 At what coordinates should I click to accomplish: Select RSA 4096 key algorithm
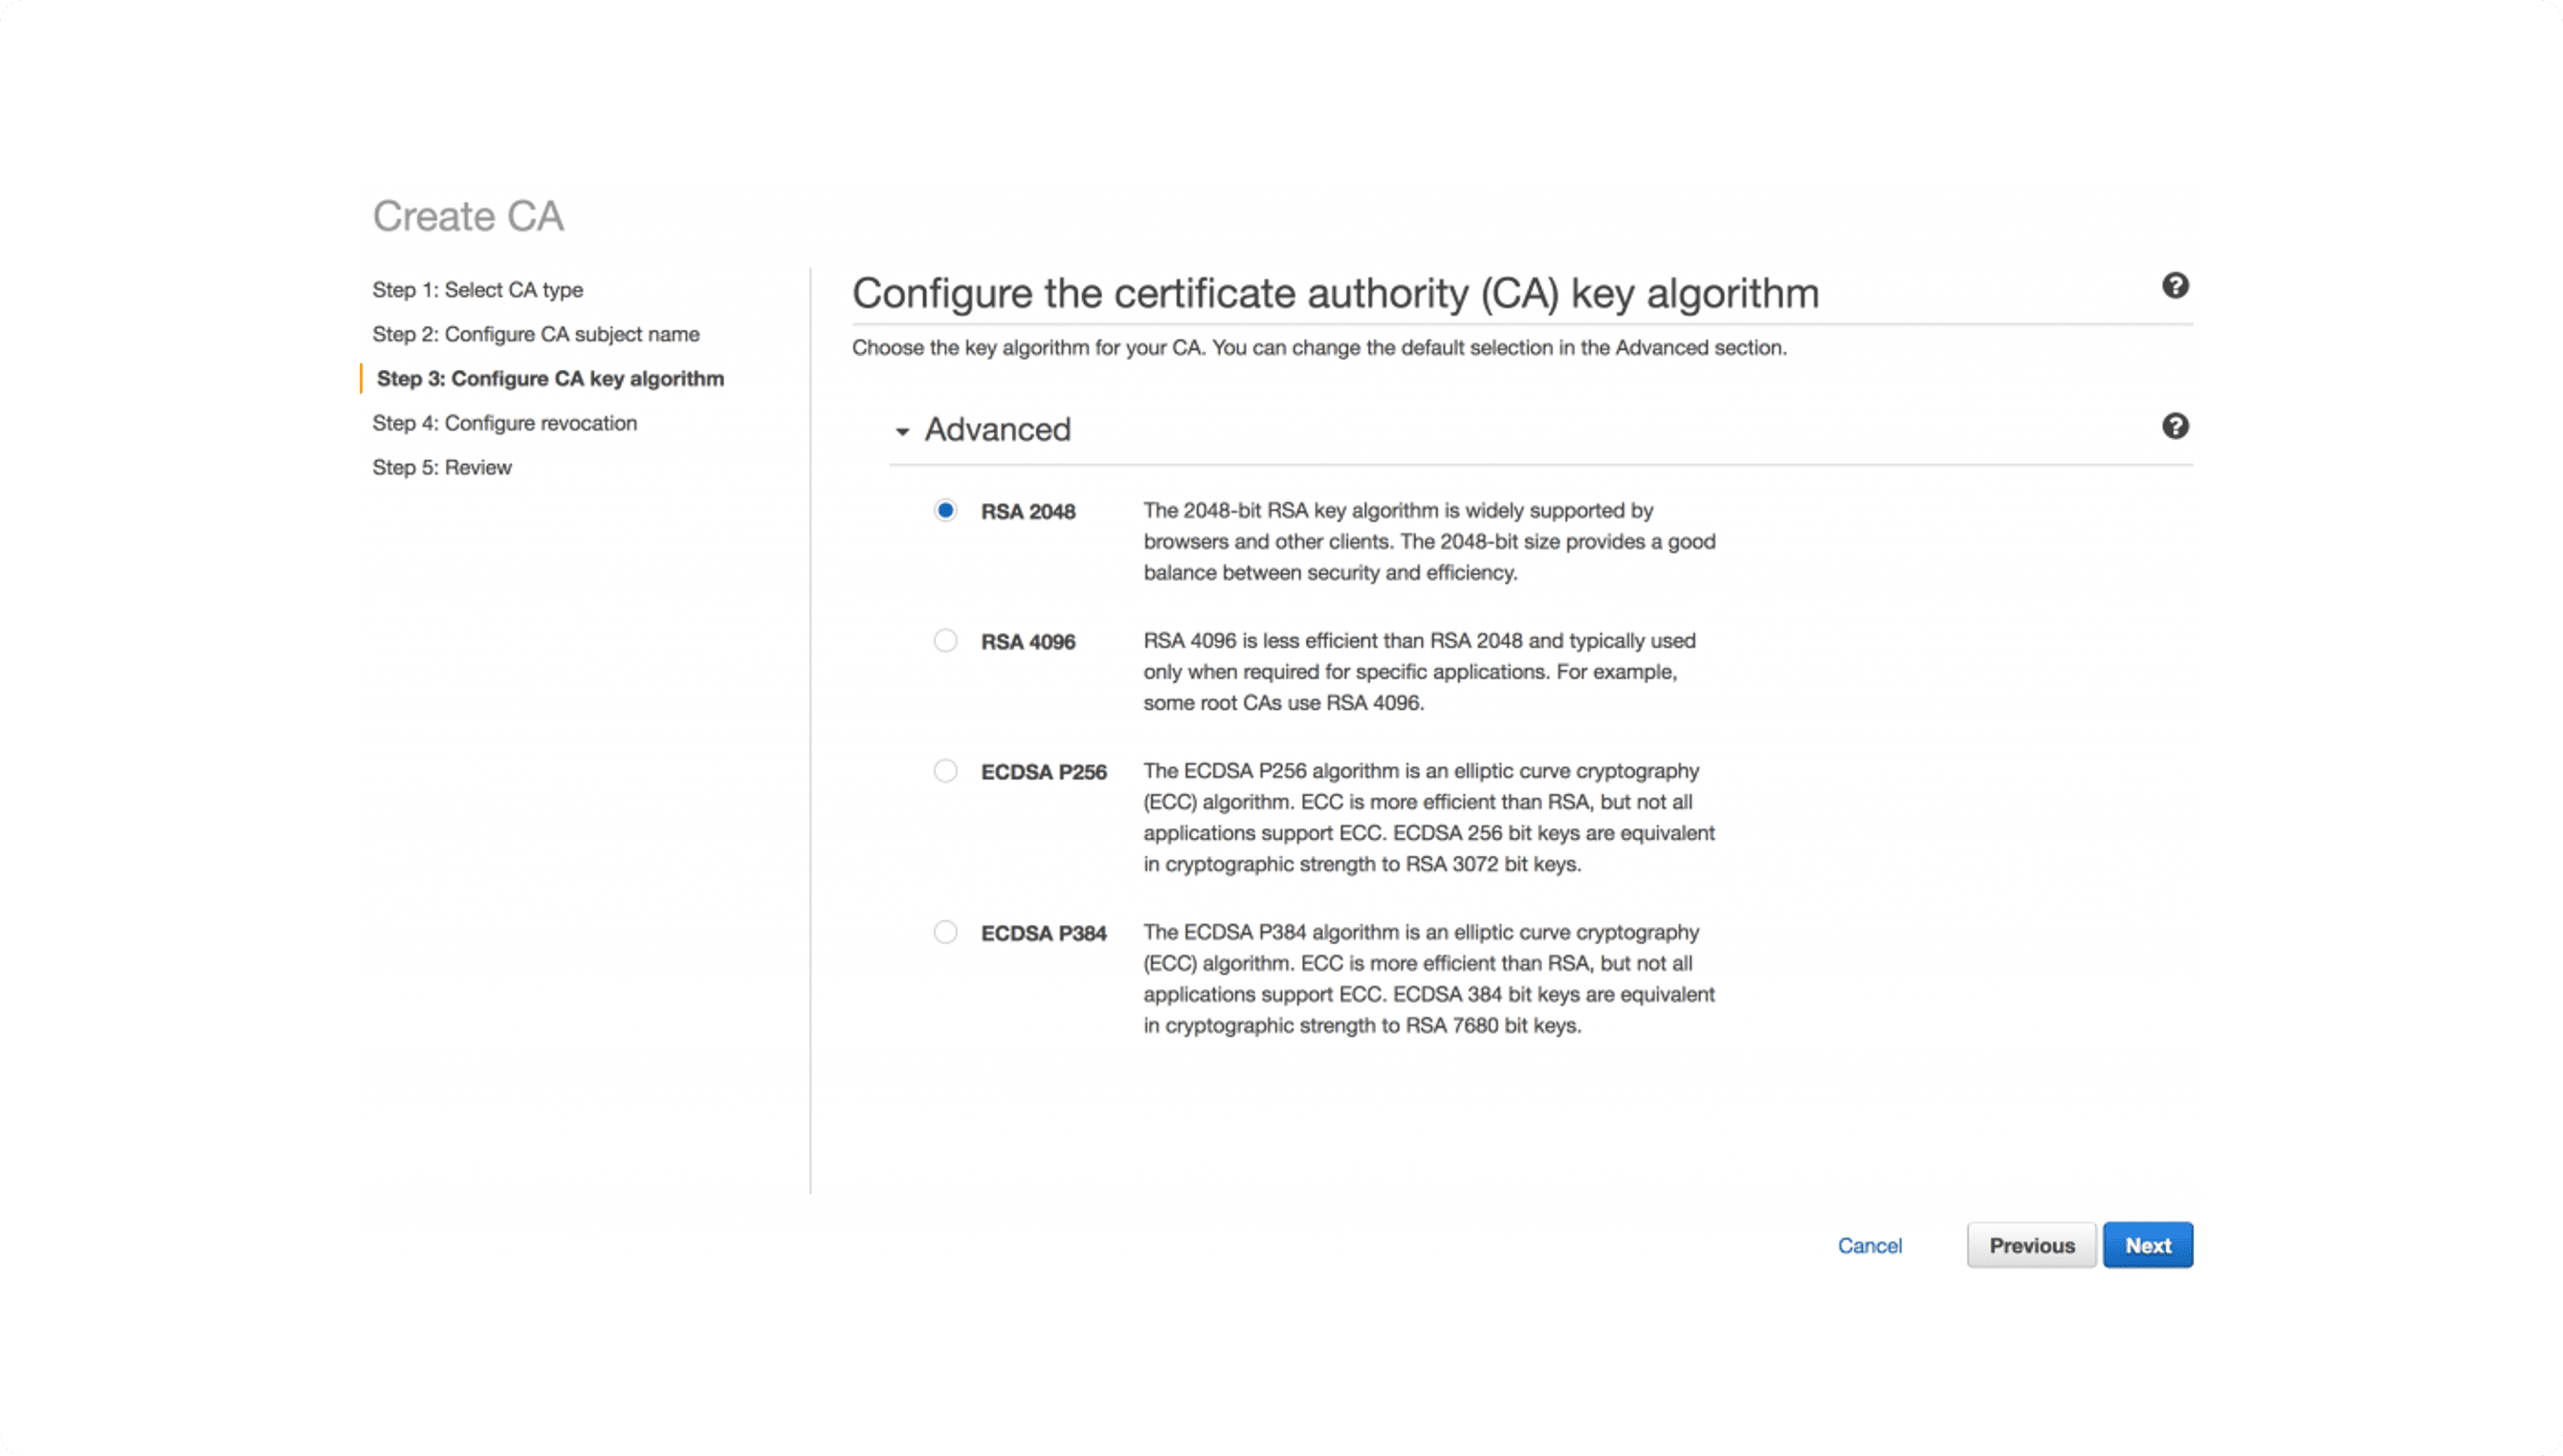point(943,639)
